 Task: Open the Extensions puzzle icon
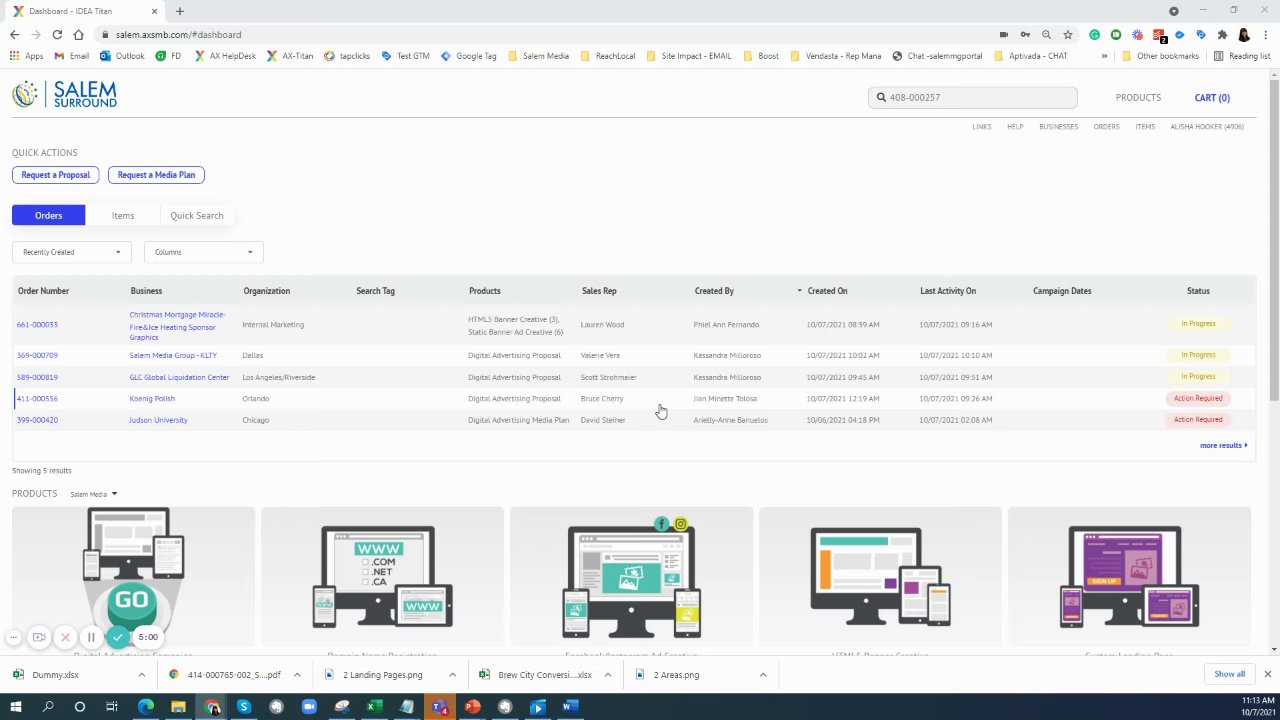click(1222, 34)
